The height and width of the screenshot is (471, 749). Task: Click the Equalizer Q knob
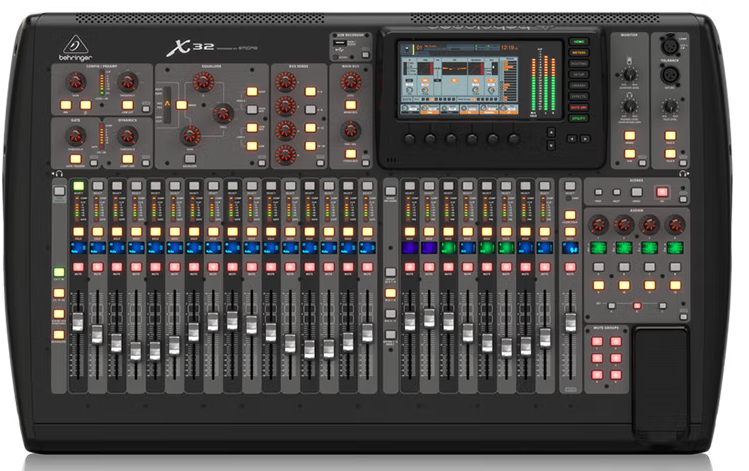[203, 82]
